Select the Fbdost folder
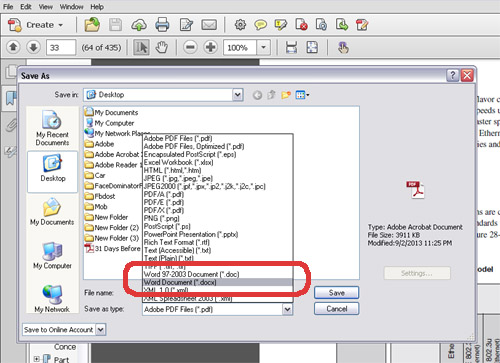 tap(100, 196)
